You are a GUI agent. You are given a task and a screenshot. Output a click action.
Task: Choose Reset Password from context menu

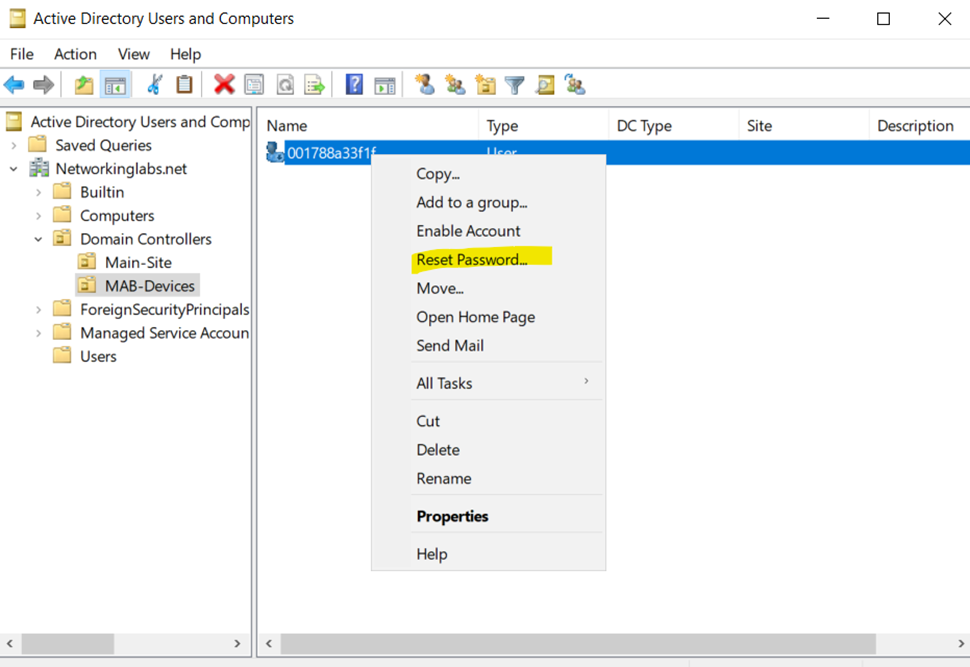point(488,259)
